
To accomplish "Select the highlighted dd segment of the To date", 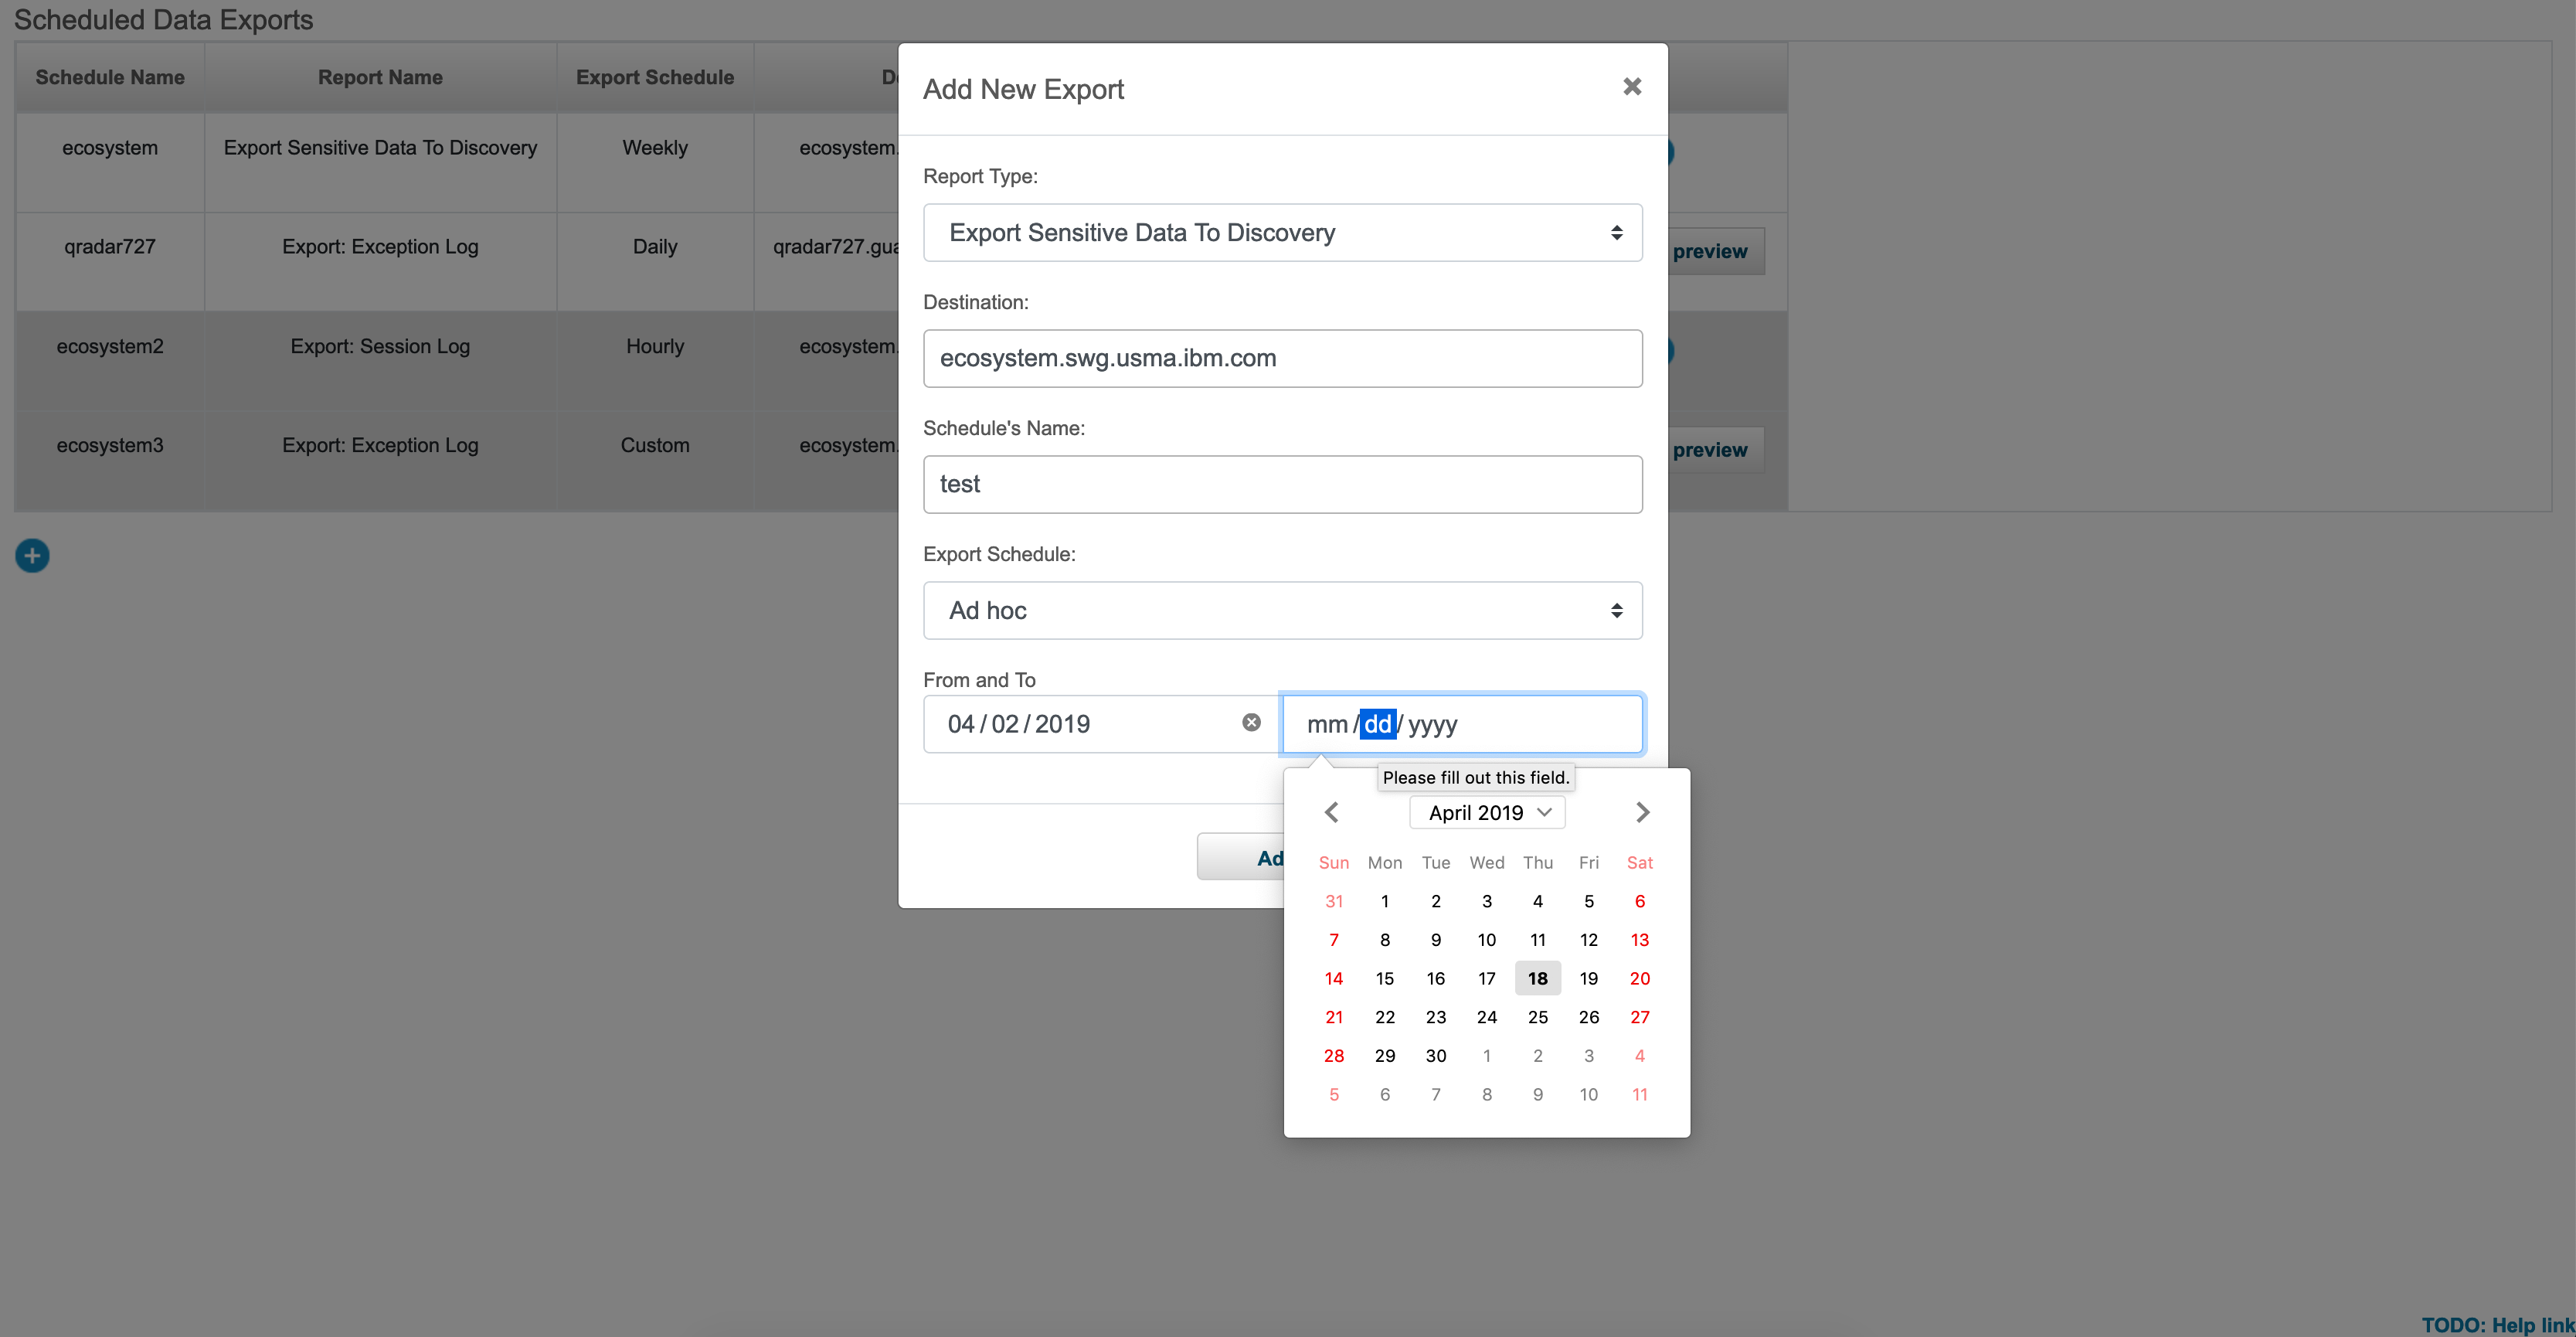I will click(1376, 724).
